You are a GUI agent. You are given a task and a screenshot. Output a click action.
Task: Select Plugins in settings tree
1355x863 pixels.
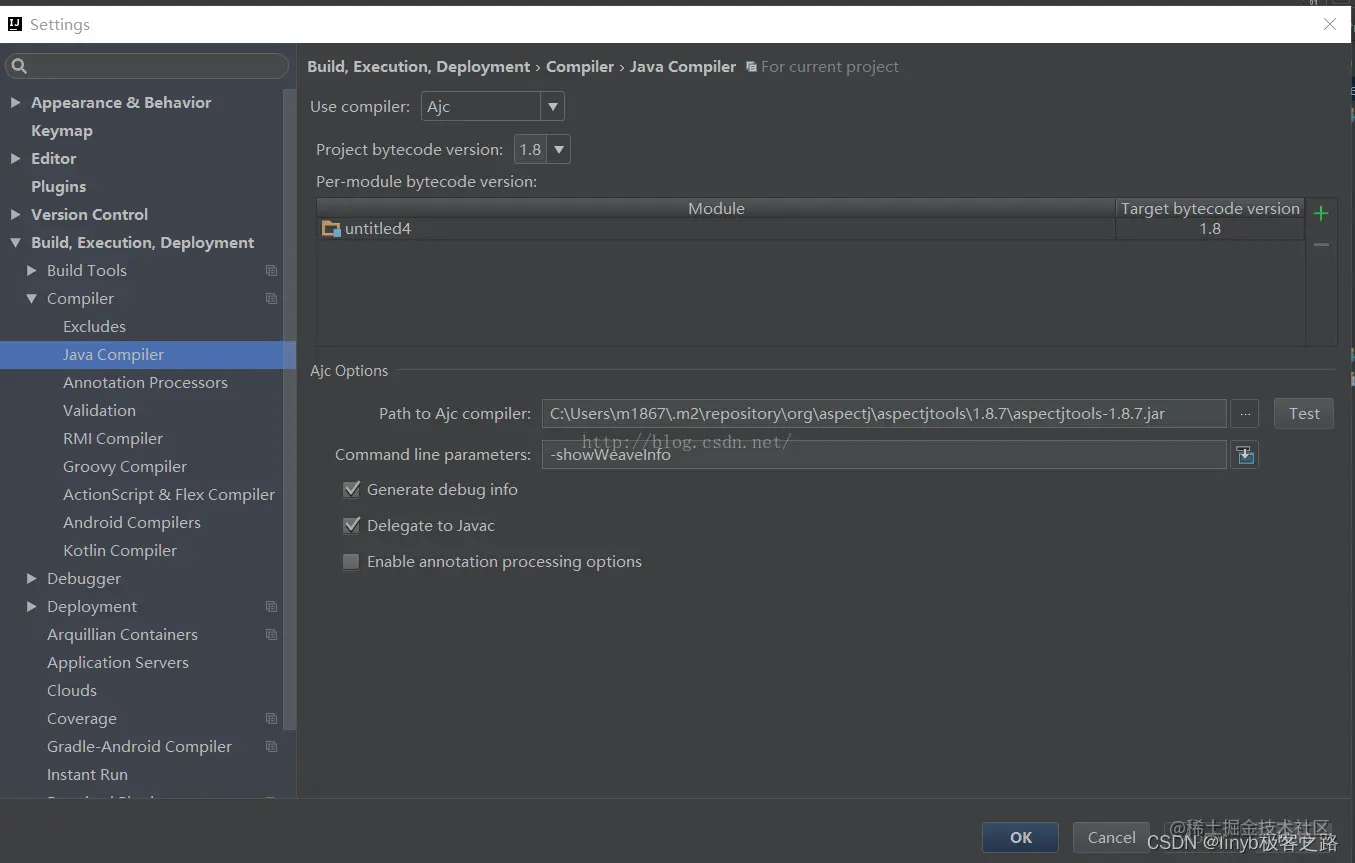point(58,187)
